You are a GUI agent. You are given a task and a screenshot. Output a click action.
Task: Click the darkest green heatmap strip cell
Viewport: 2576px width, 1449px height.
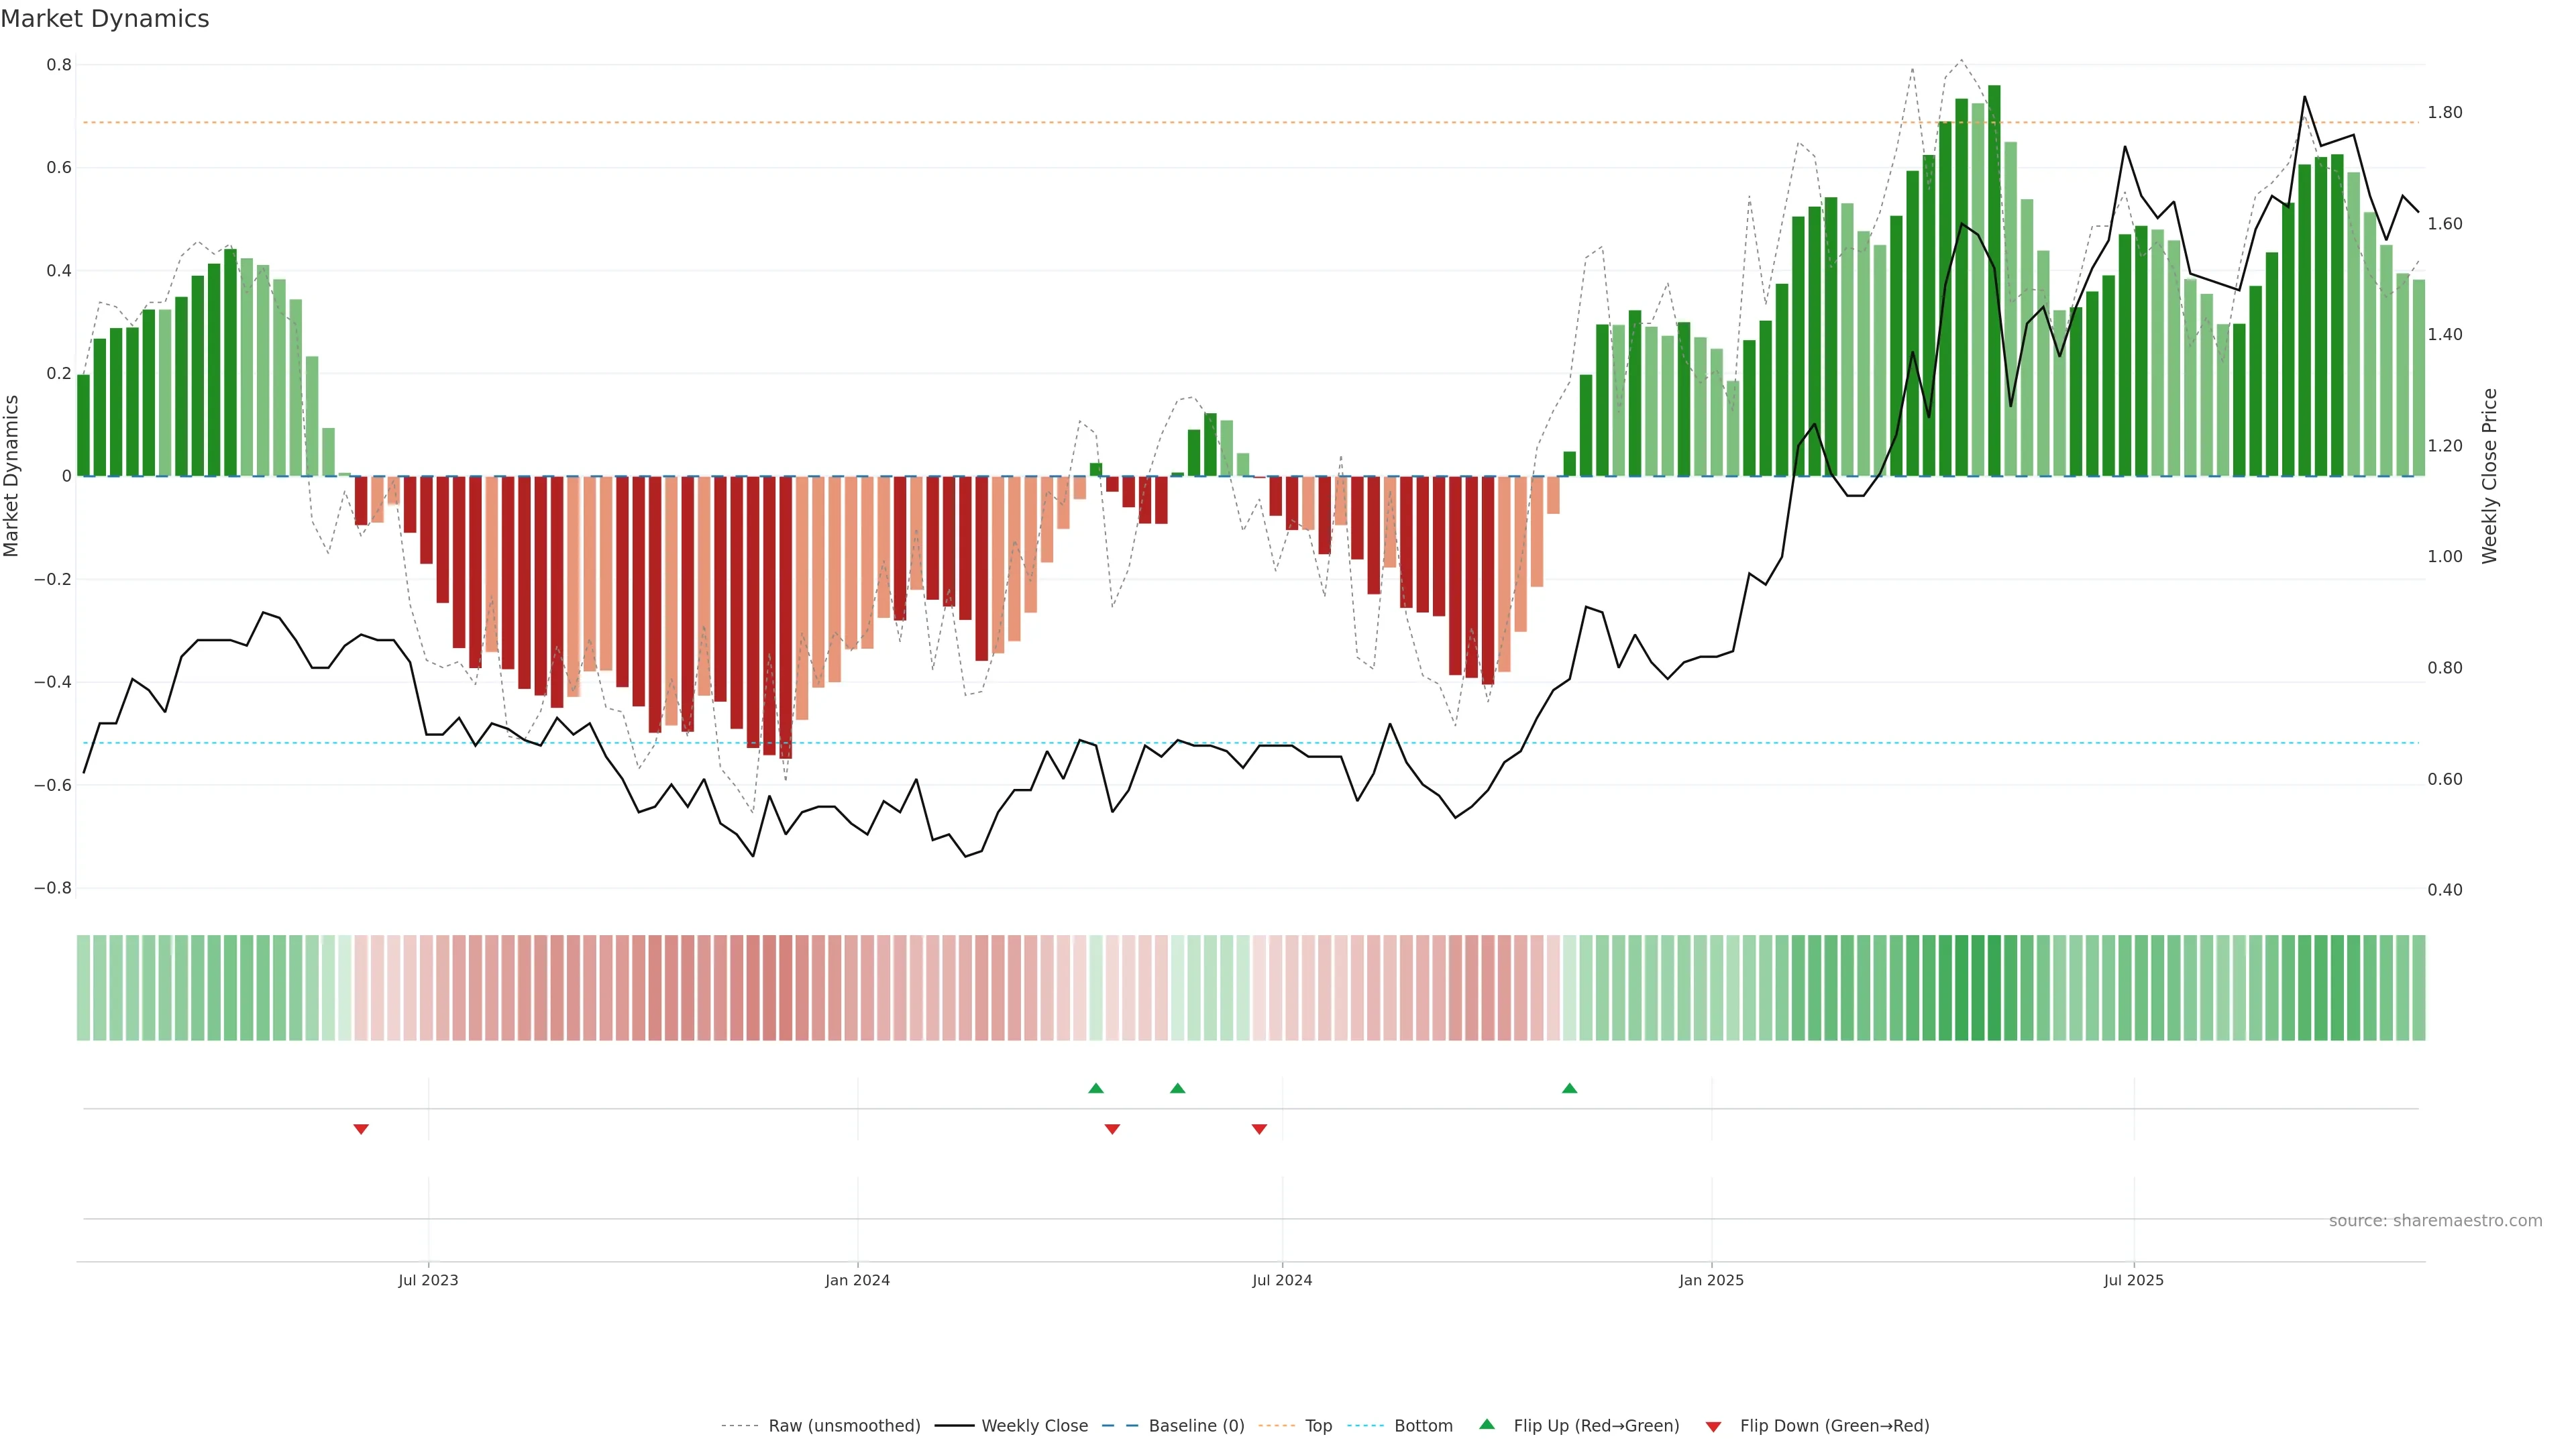(x=1994, y=987)
